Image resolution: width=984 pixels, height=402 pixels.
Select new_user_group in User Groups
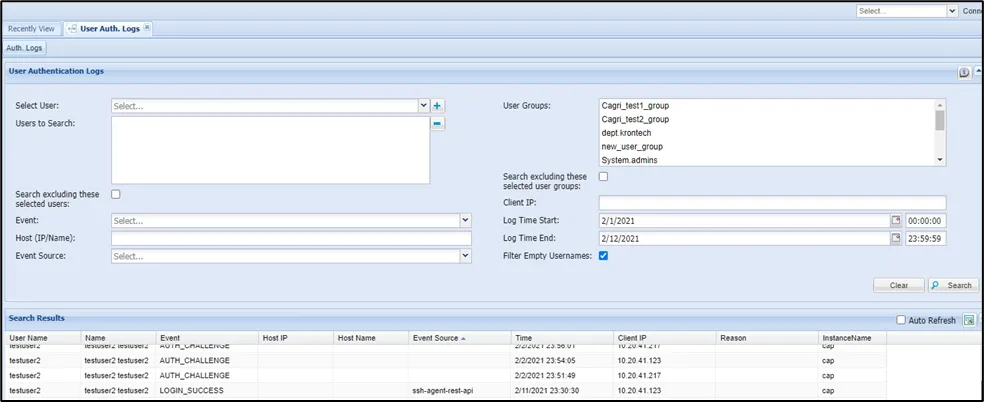(632, 147)
